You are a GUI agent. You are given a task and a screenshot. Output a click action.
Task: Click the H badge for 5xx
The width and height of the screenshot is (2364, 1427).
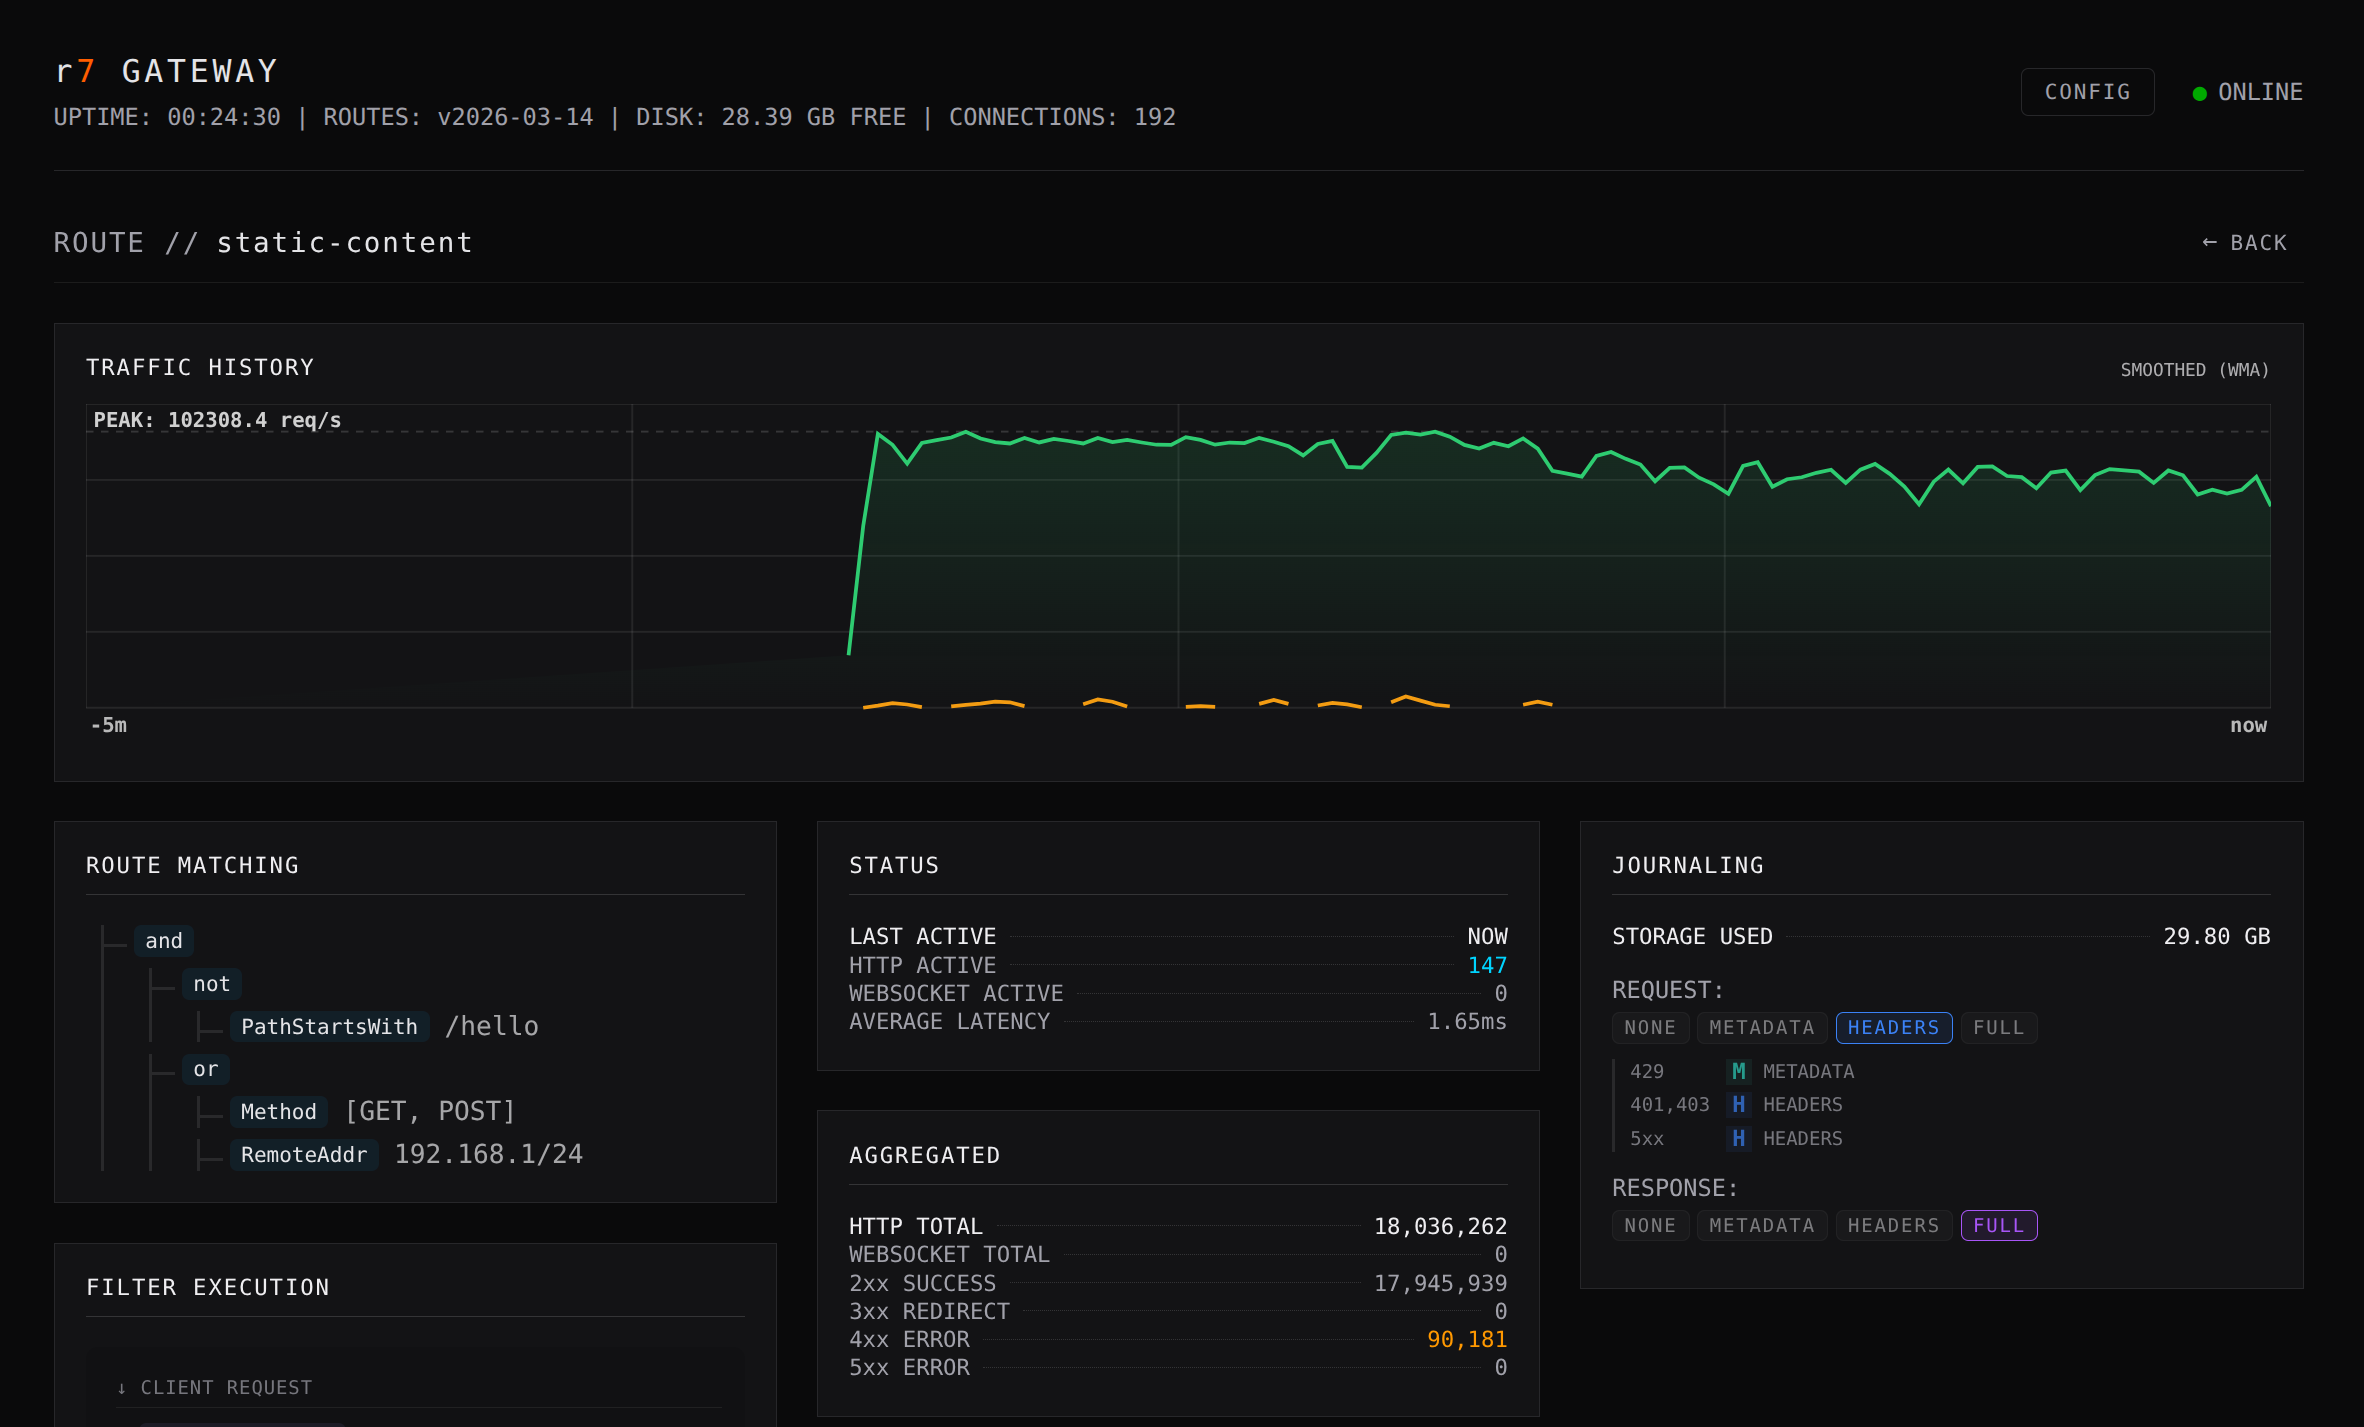pyautogui.click(x=1738, y=1138)
